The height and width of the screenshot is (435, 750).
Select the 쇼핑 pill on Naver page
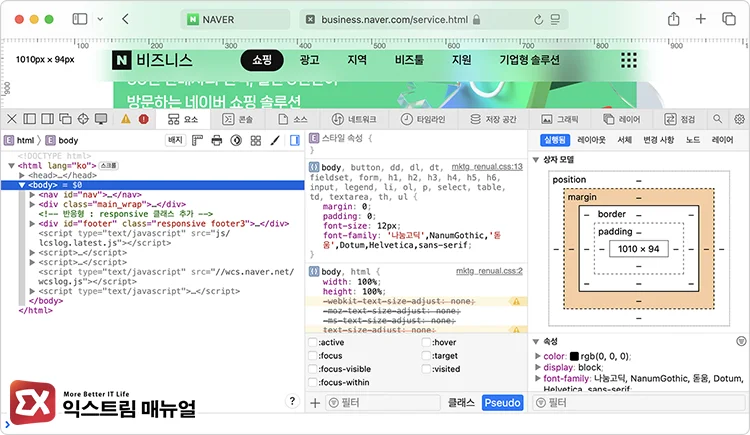pos(262,60)
